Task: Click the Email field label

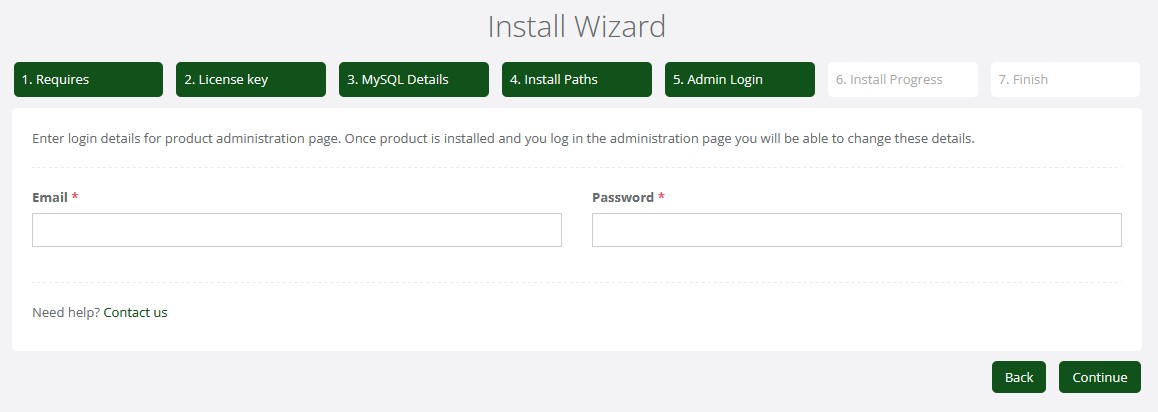Action: click(50, 197)
